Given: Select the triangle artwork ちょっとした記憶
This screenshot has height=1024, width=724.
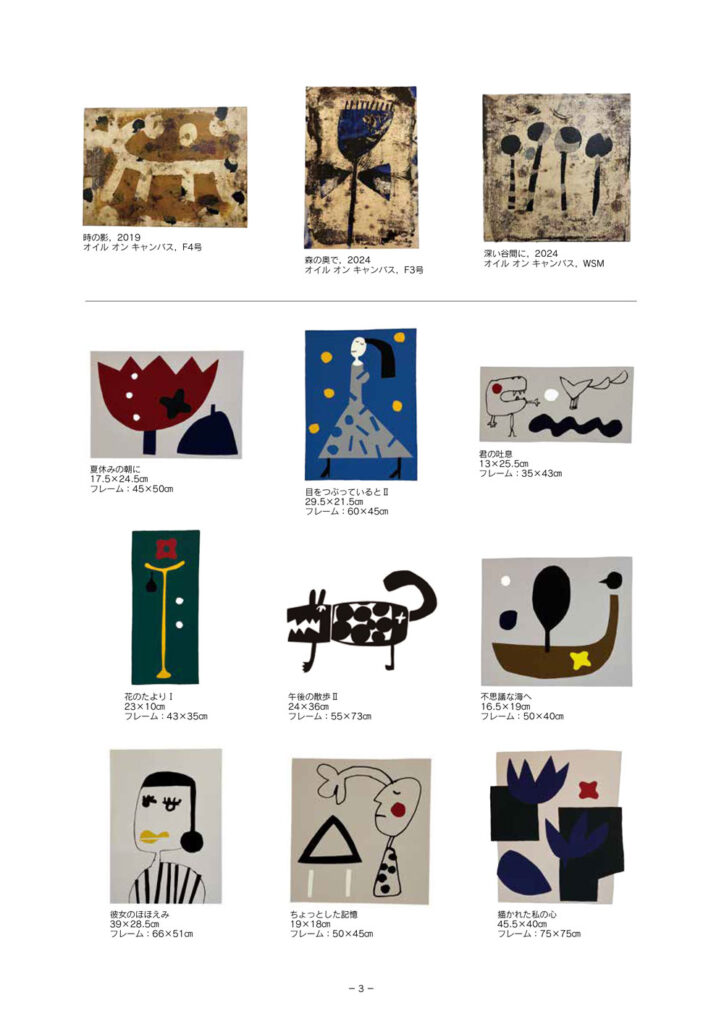Looking at the screenshot, I should 360,831.
